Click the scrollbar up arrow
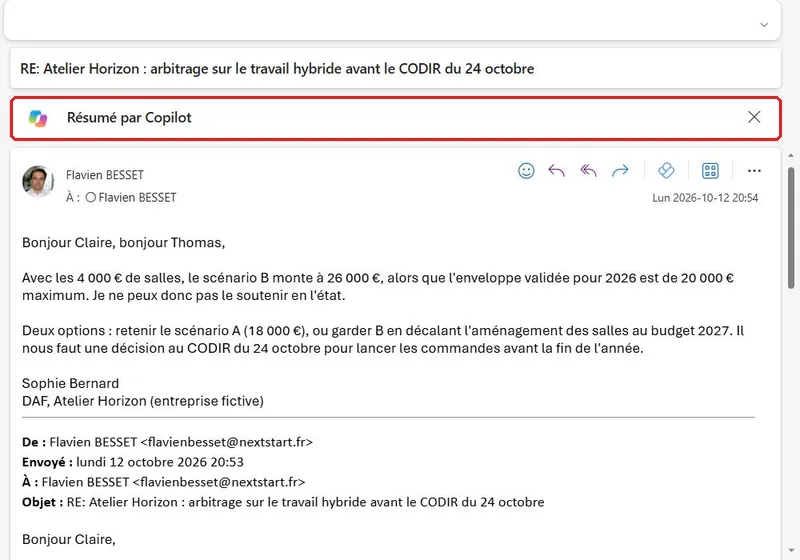 [x=791, y=156]
